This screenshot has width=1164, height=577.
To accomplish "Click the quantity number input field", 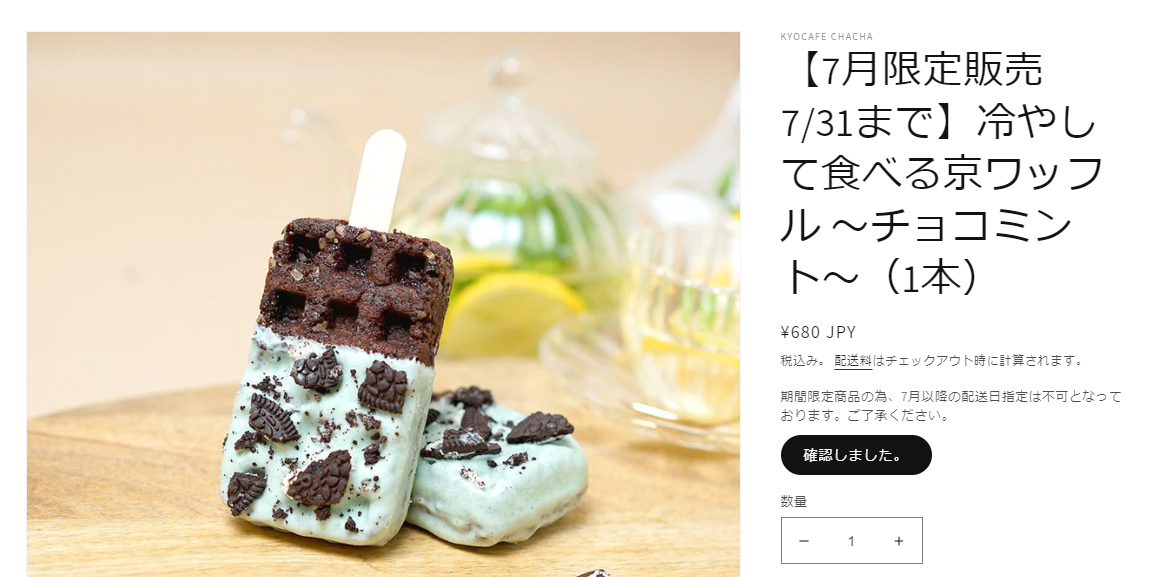I will [x=851, y=541].
